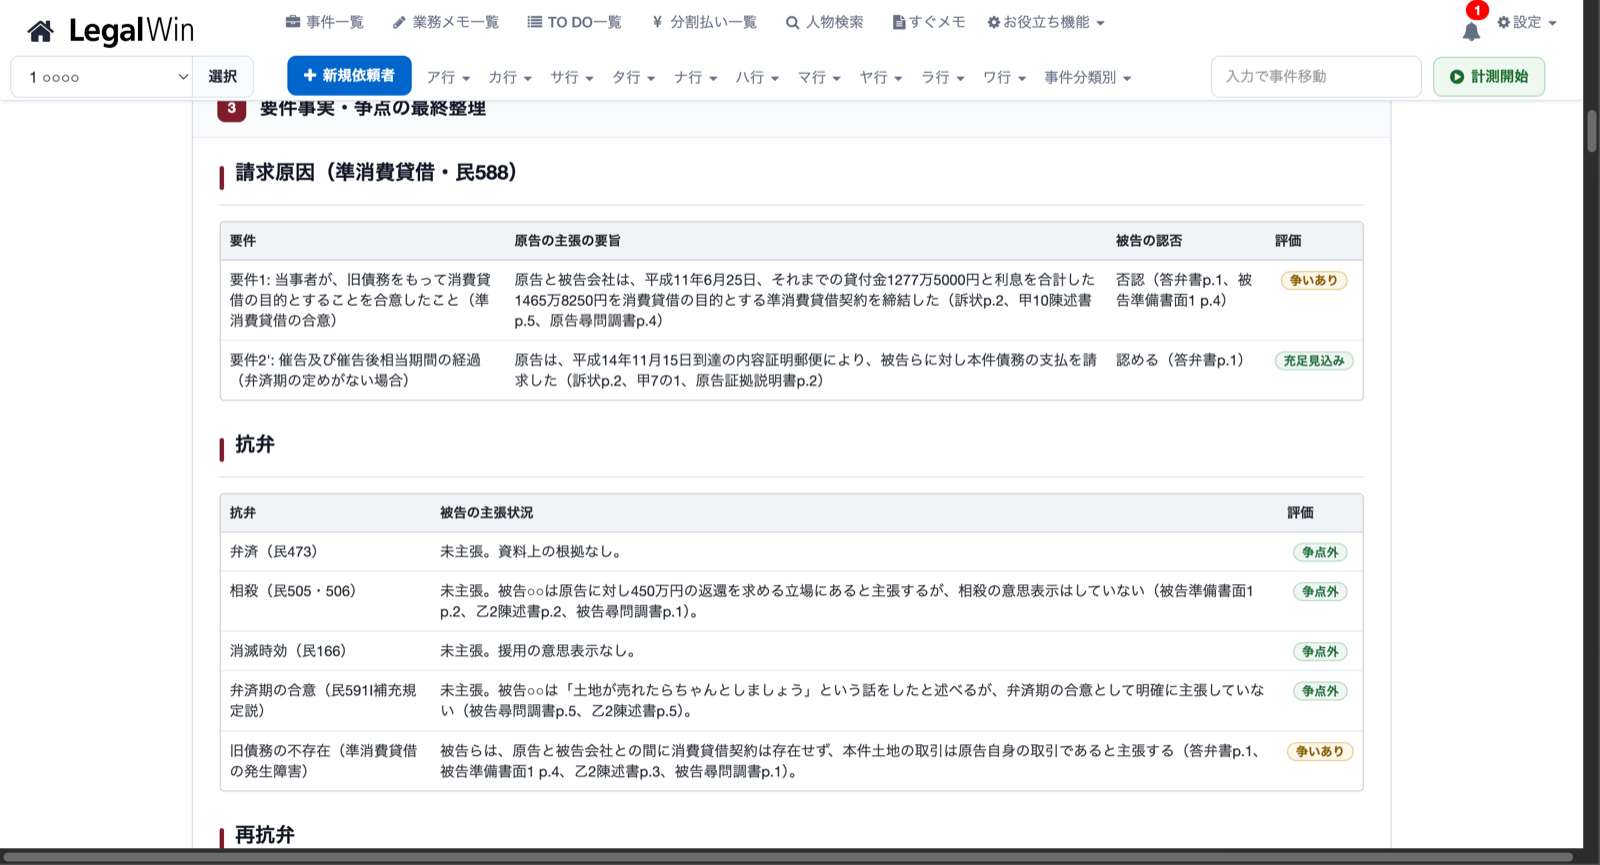Screen dimensions: 1600x865
Task: Expand the ワ行 dropdown
Action: (1005, 77)
